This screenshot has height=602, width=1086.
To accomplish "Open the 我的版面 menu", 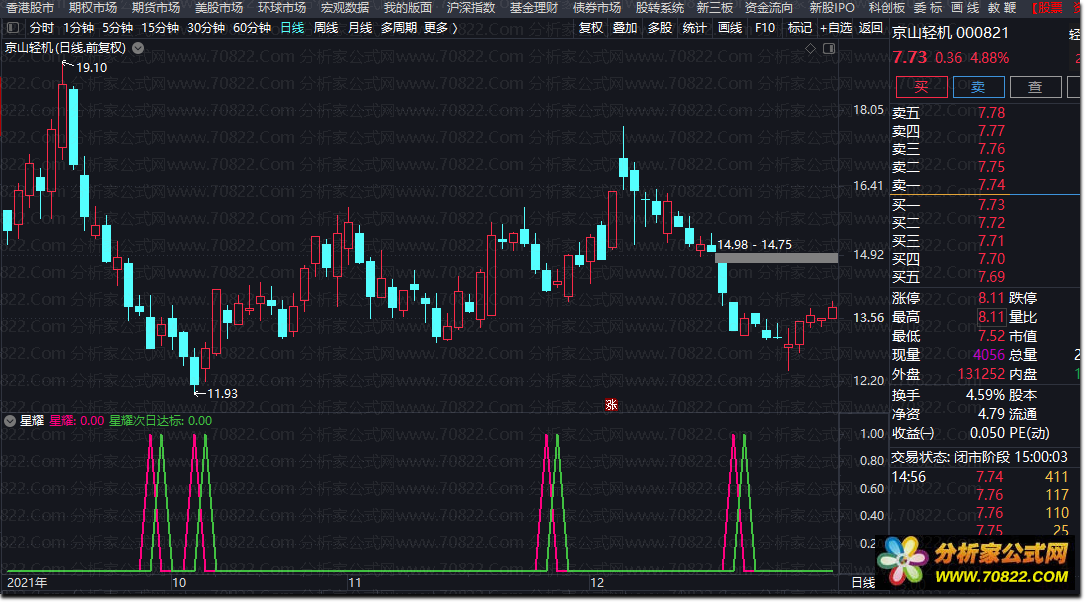I will [408, 8].
